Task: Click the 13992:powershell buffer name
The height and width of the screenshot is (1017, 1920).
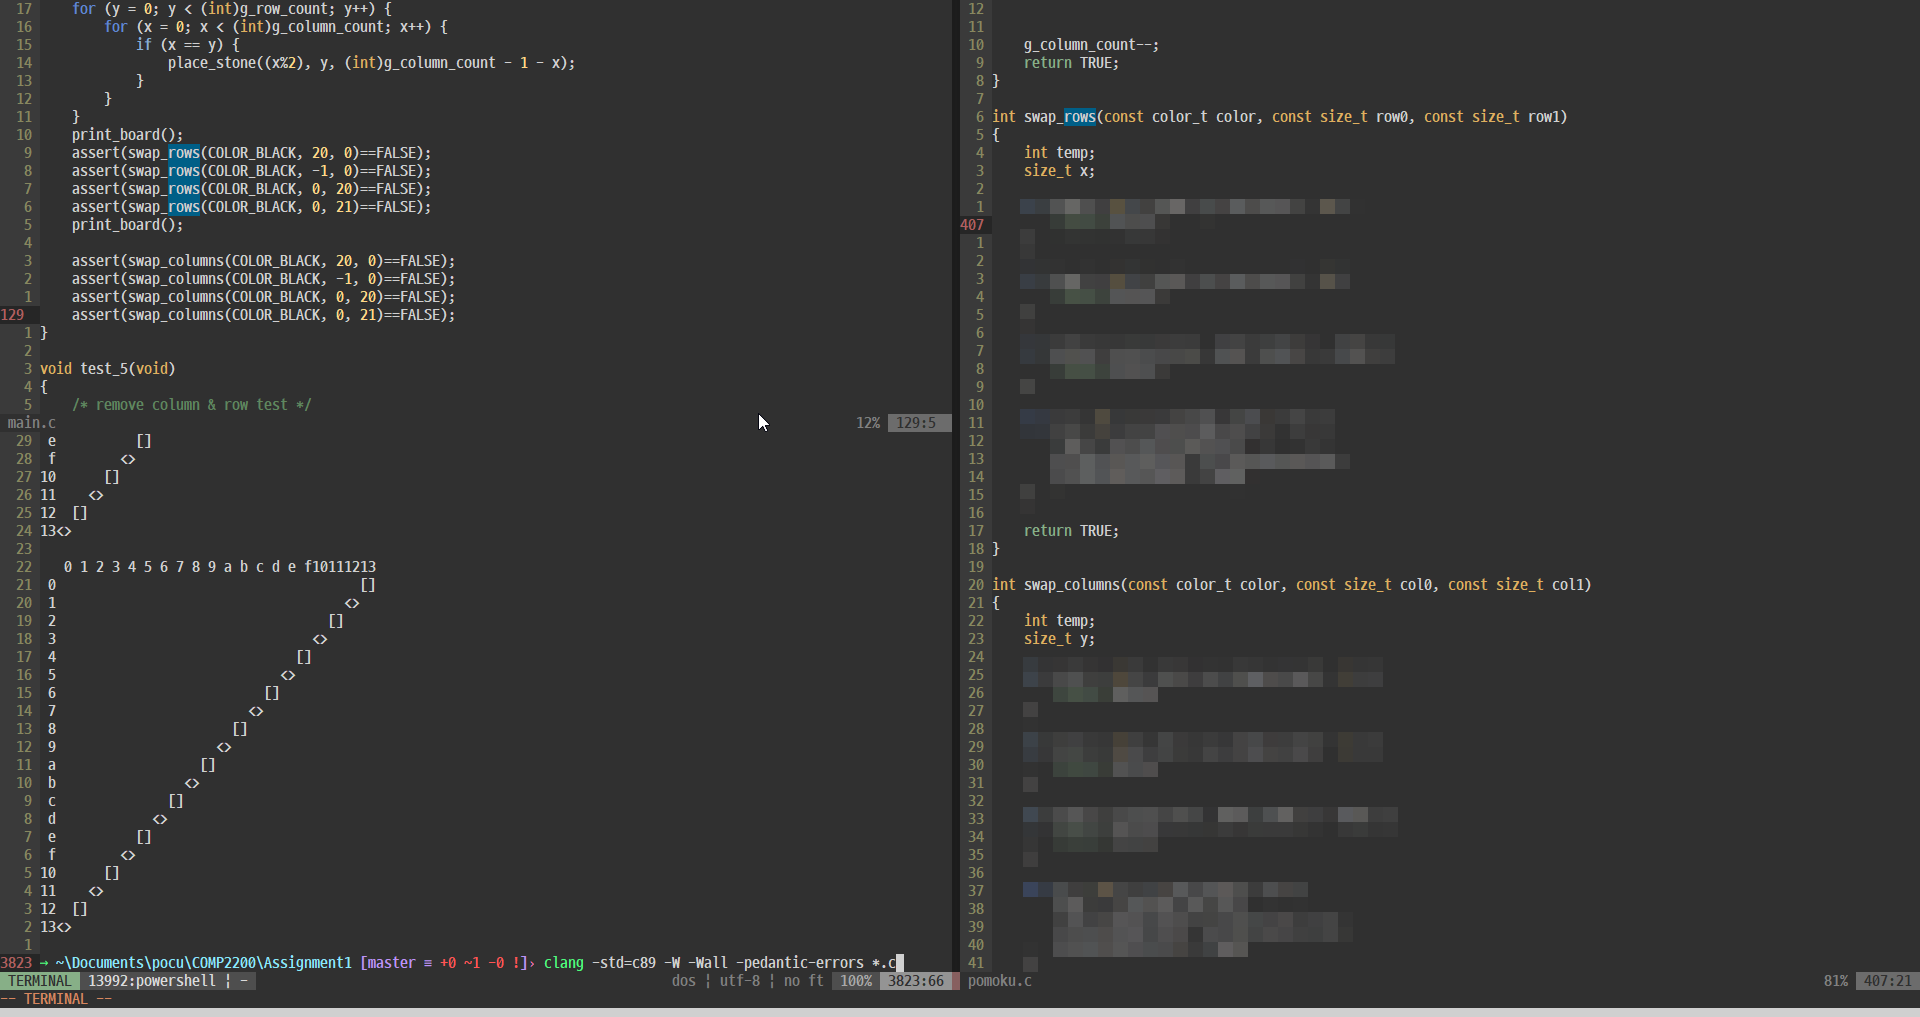Action: click(x=152, y=981)
